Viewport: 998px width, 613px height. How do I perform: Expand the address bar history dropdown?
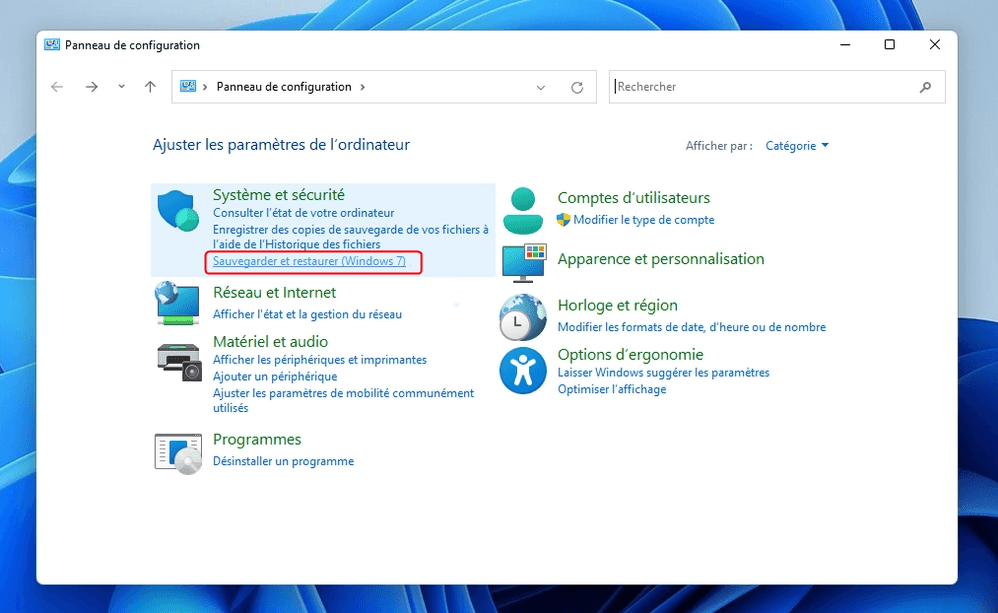[x=540, y=87]
